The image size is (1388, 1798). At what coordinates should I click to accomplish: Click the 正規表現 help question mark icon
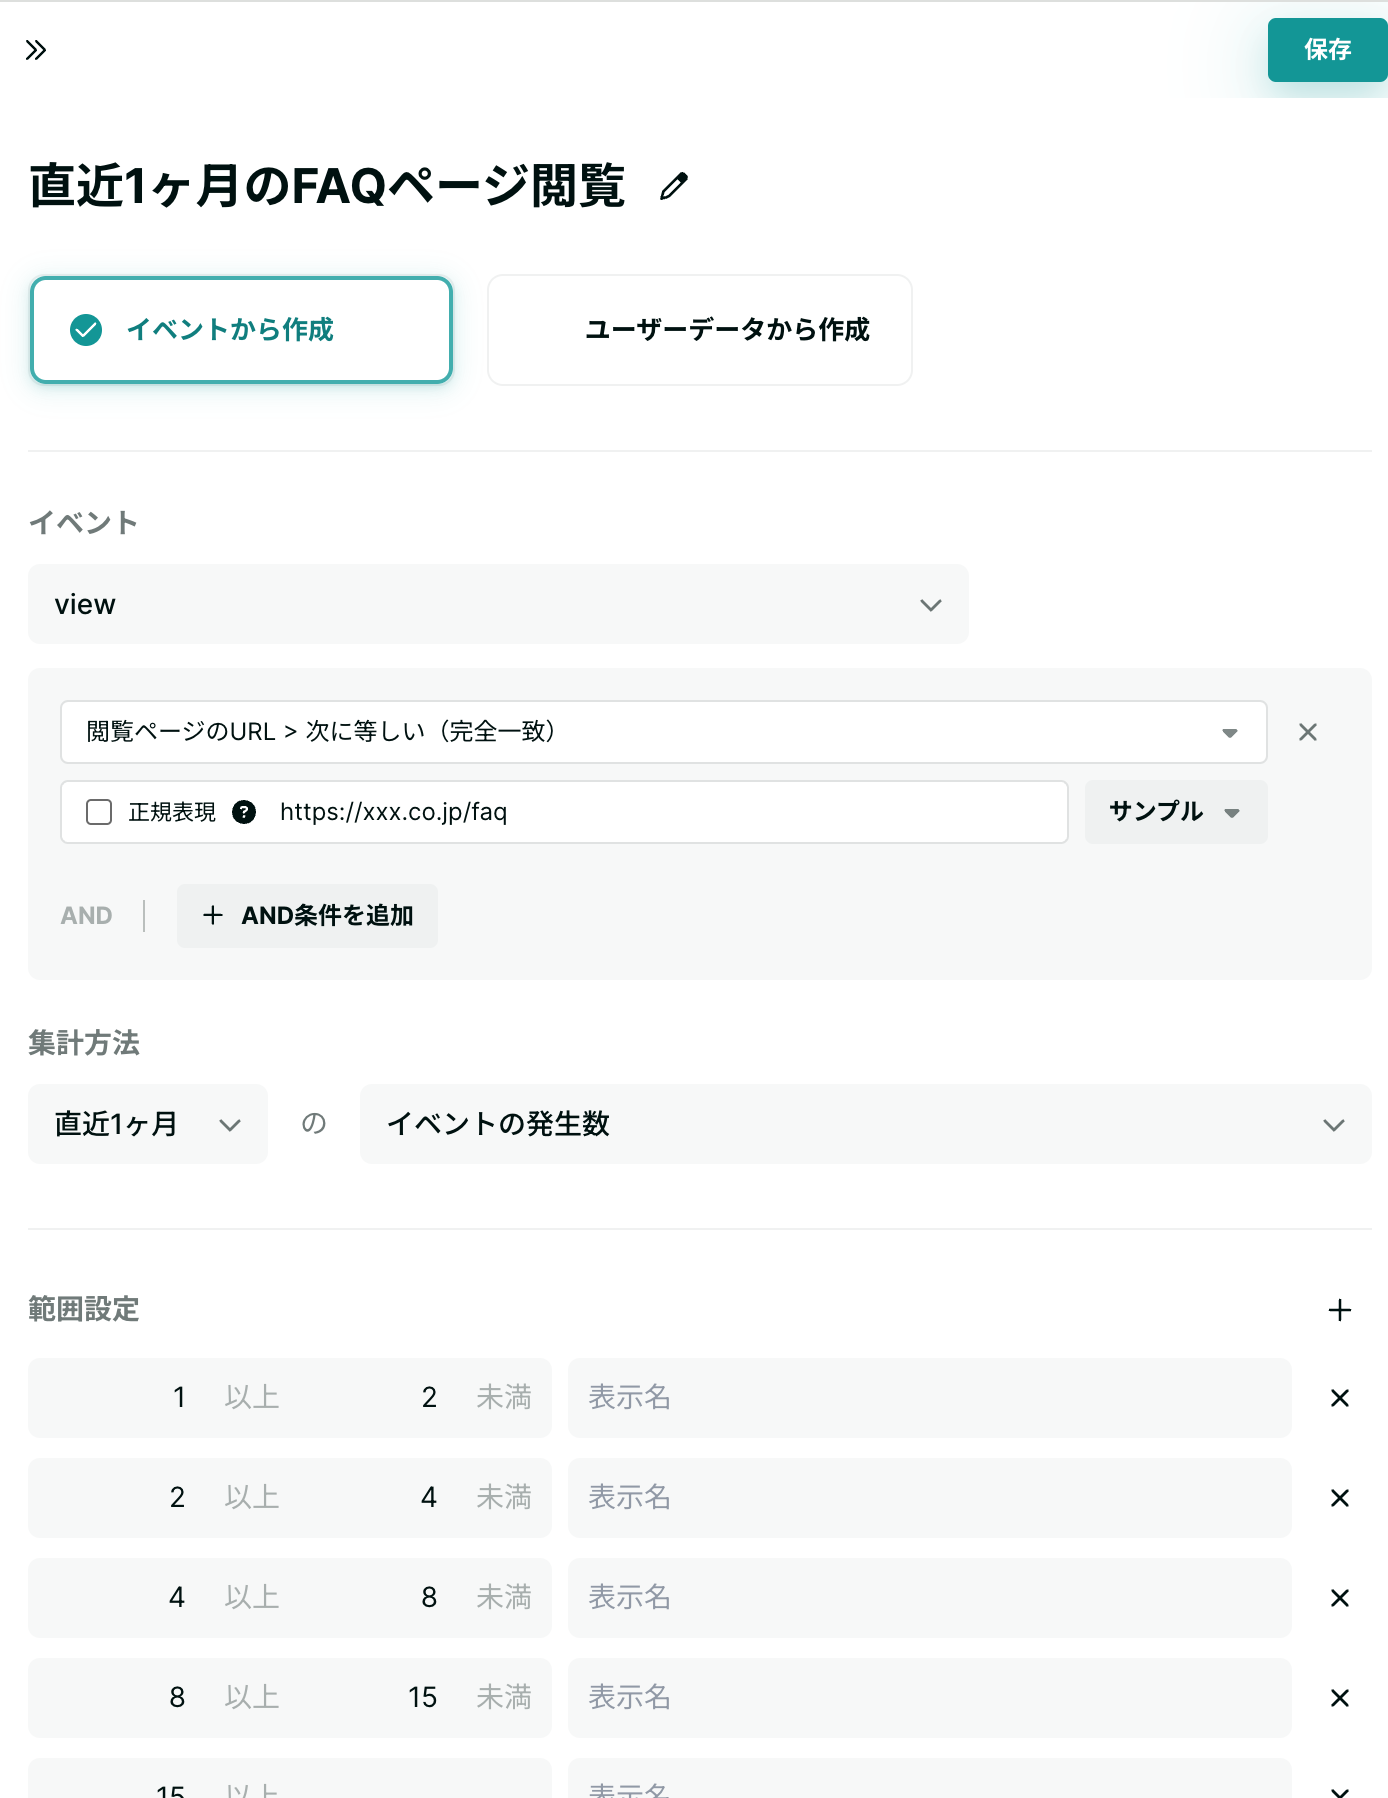coord(244,812)
